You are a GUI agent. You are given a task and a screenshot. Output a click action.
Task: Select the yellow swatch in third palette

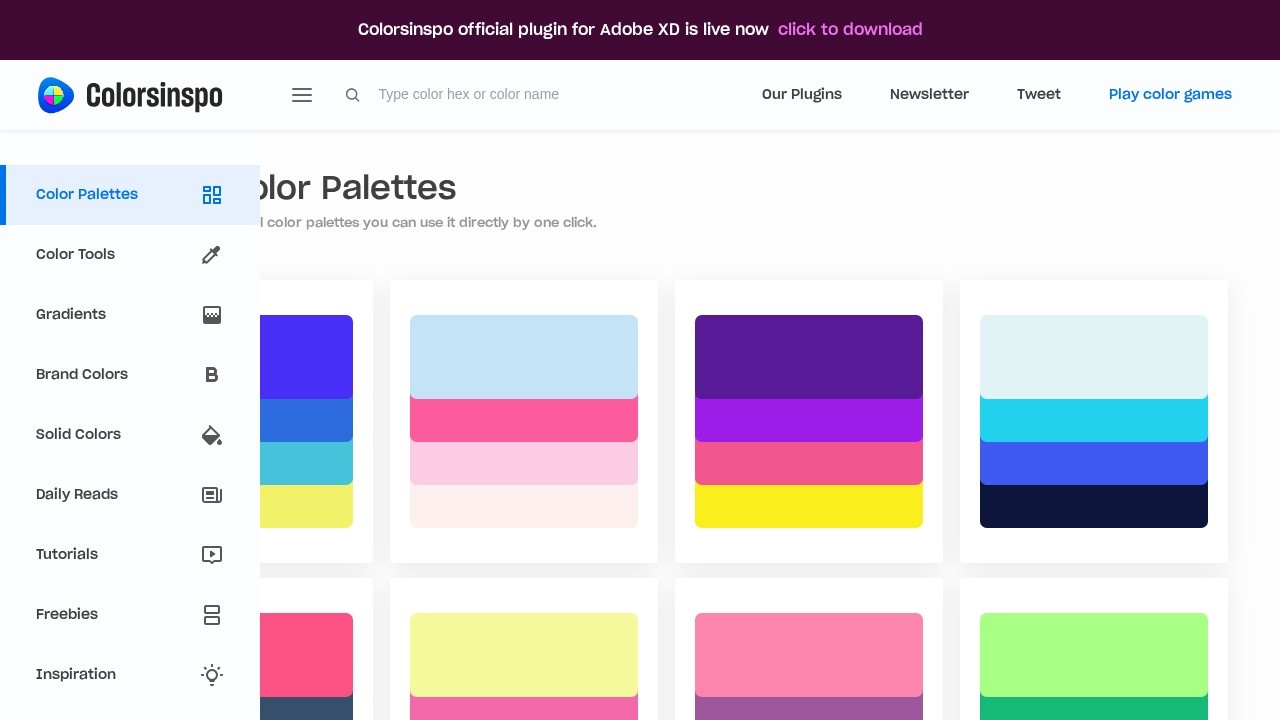pos(809,507)
